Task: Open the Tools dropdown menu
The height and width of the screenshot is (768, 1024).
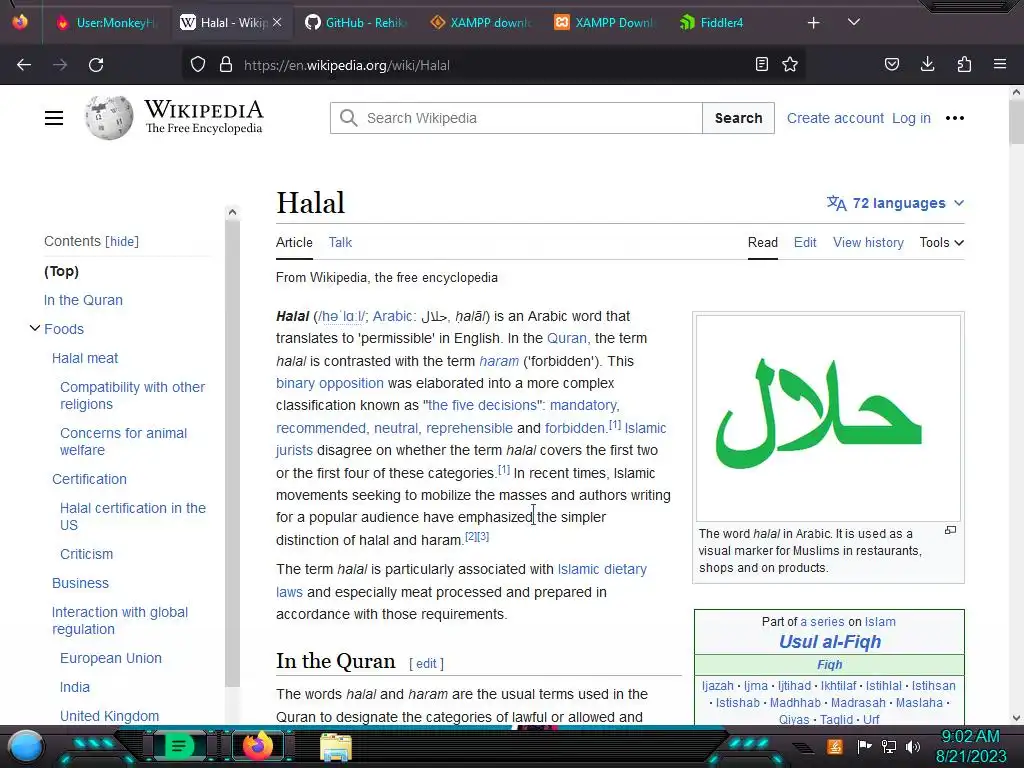Action: point(941,242)
